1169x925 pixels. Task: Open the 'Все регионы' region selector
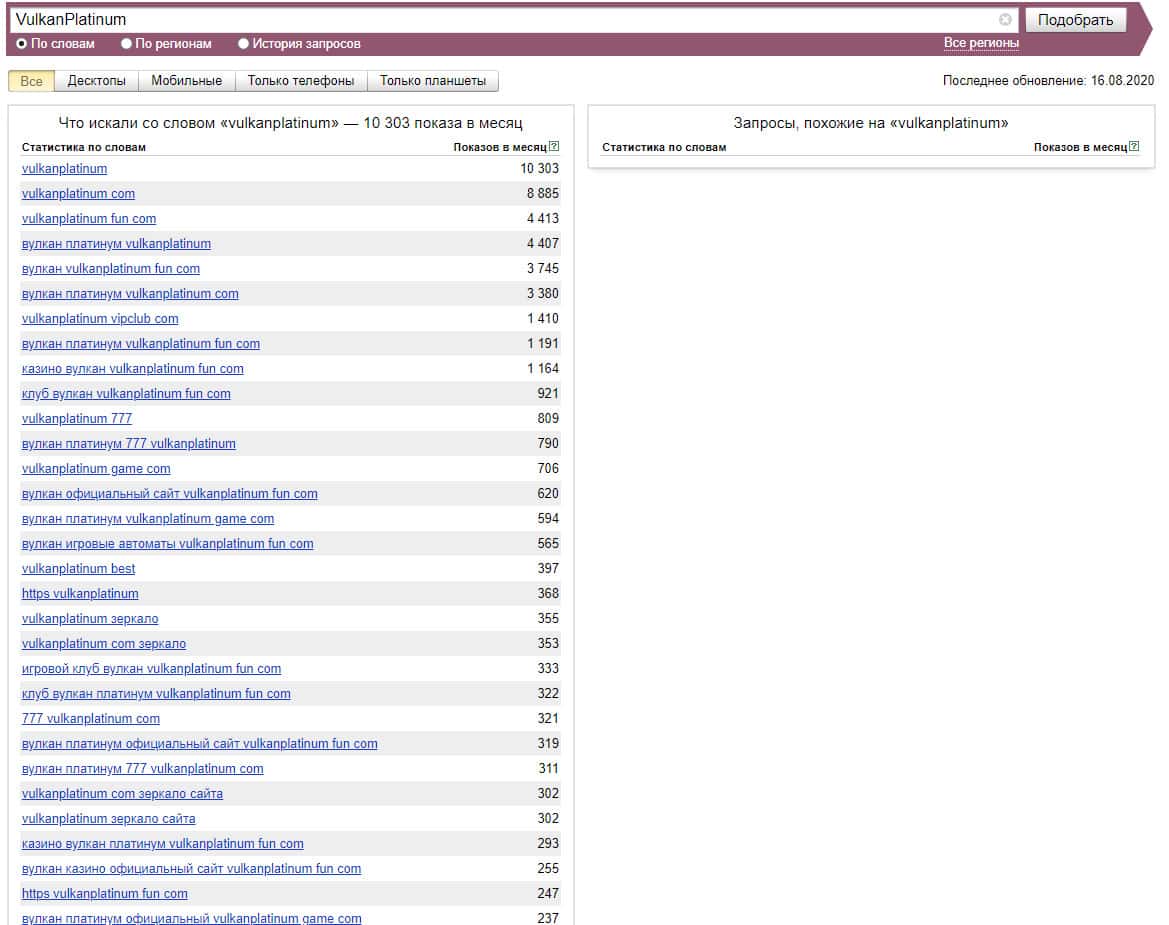(981, 43)
